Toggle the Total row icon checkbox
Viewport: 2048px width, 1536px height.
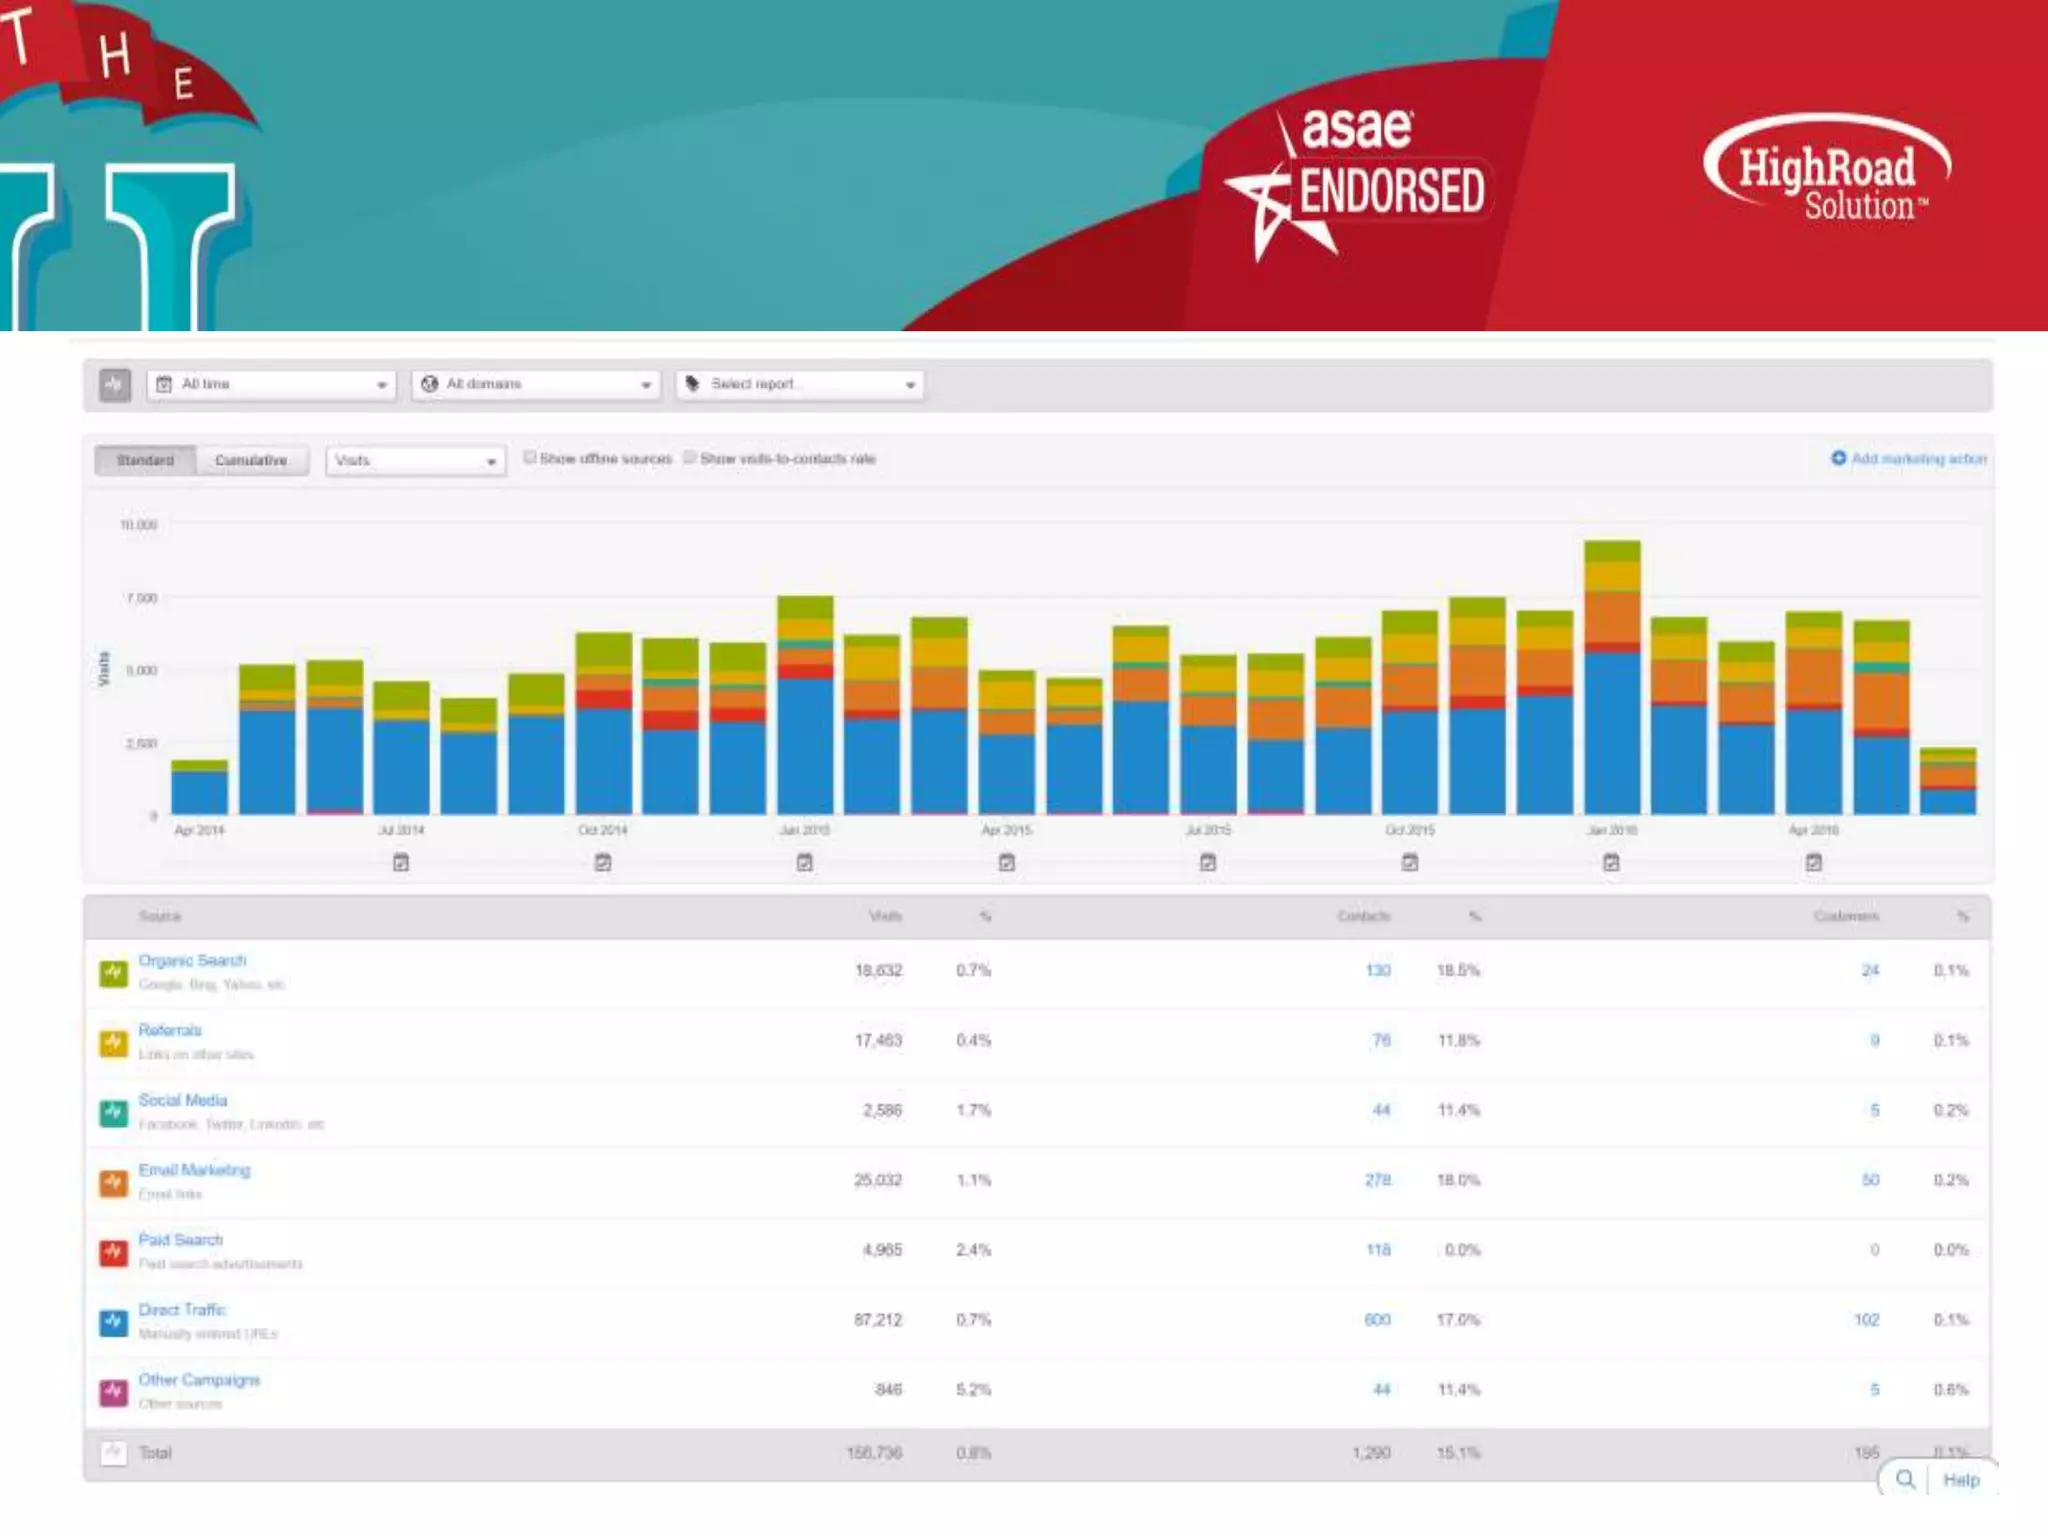point(113,1453)
